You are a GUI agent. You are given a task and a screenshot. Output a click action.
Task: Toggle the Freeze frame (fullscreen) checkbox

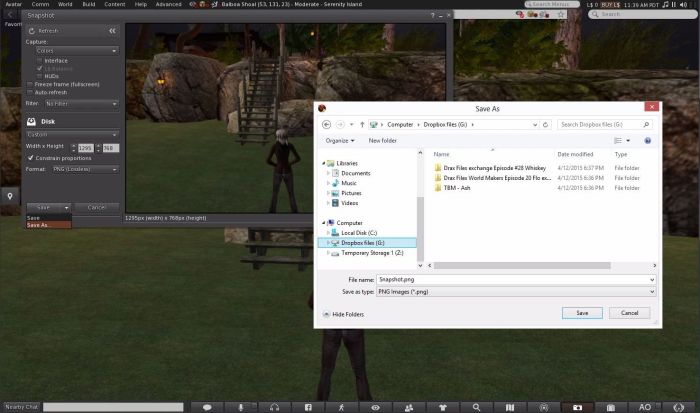click(x=30, y=84)
